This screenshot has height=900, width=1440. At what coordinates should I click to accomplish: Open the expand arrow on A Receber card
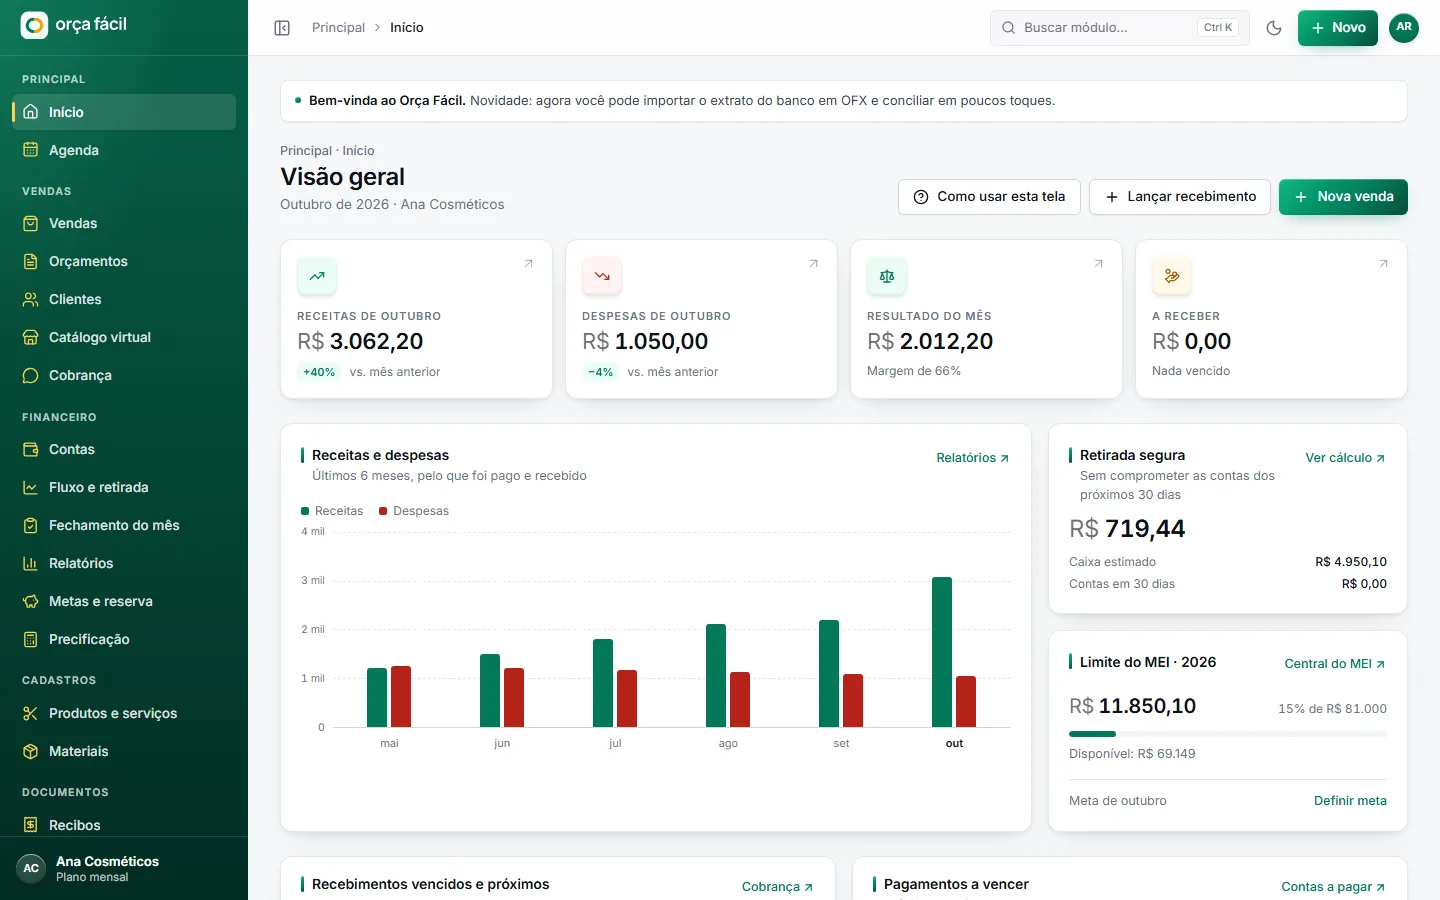[x=1384, y=264]
